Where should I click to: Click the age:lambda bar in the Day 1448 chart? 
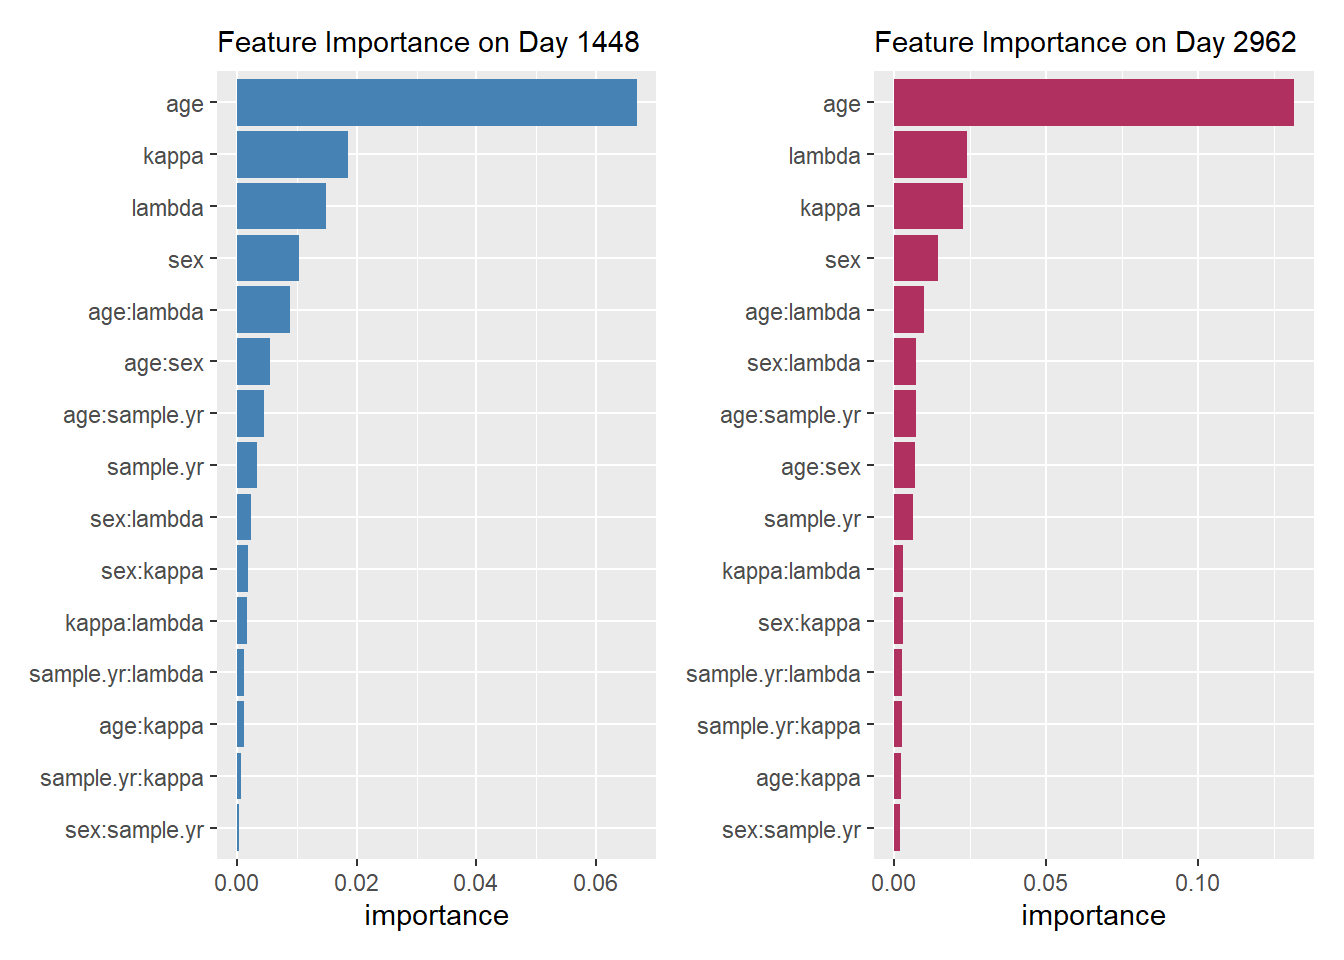tap(263, 310)
